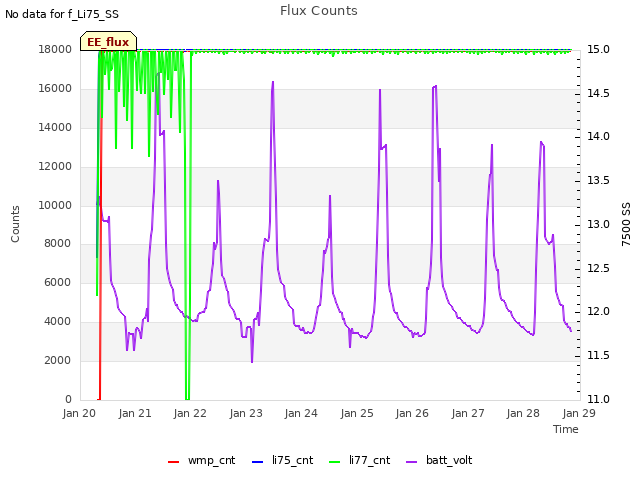Toggle the li75_cnt legend entry

coord(282,460)
